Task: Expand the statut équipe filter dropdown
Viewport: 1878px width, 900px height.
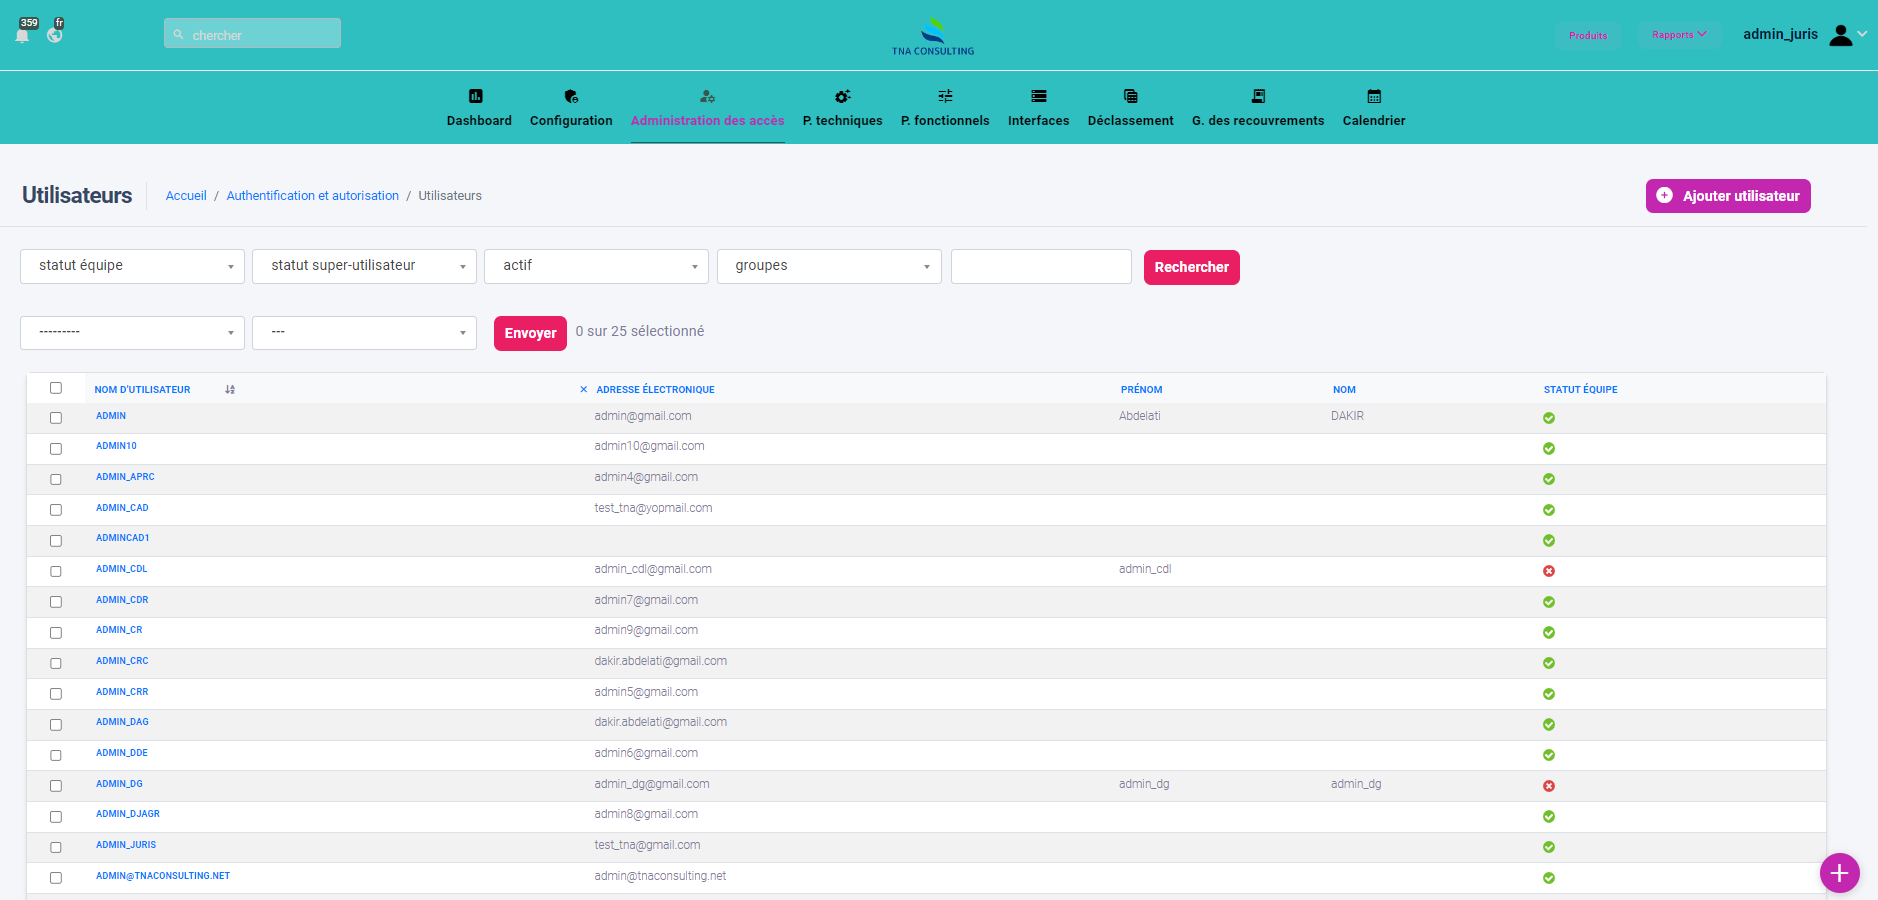Action: (x=132, y=266)
